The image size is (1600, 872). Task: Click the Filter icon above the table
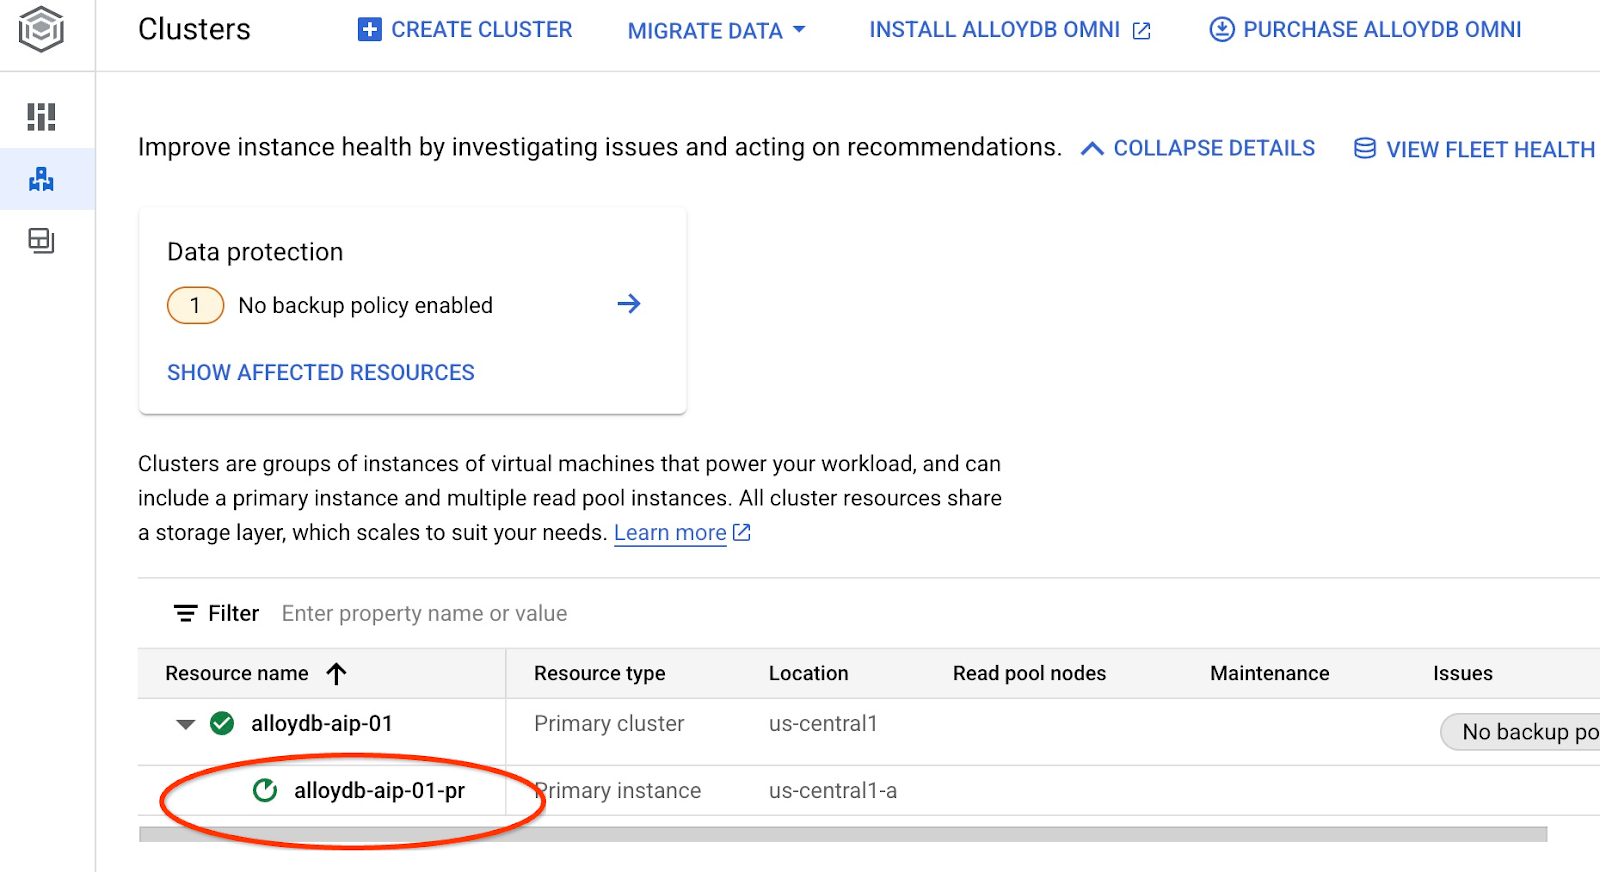[x=186, y=613]
